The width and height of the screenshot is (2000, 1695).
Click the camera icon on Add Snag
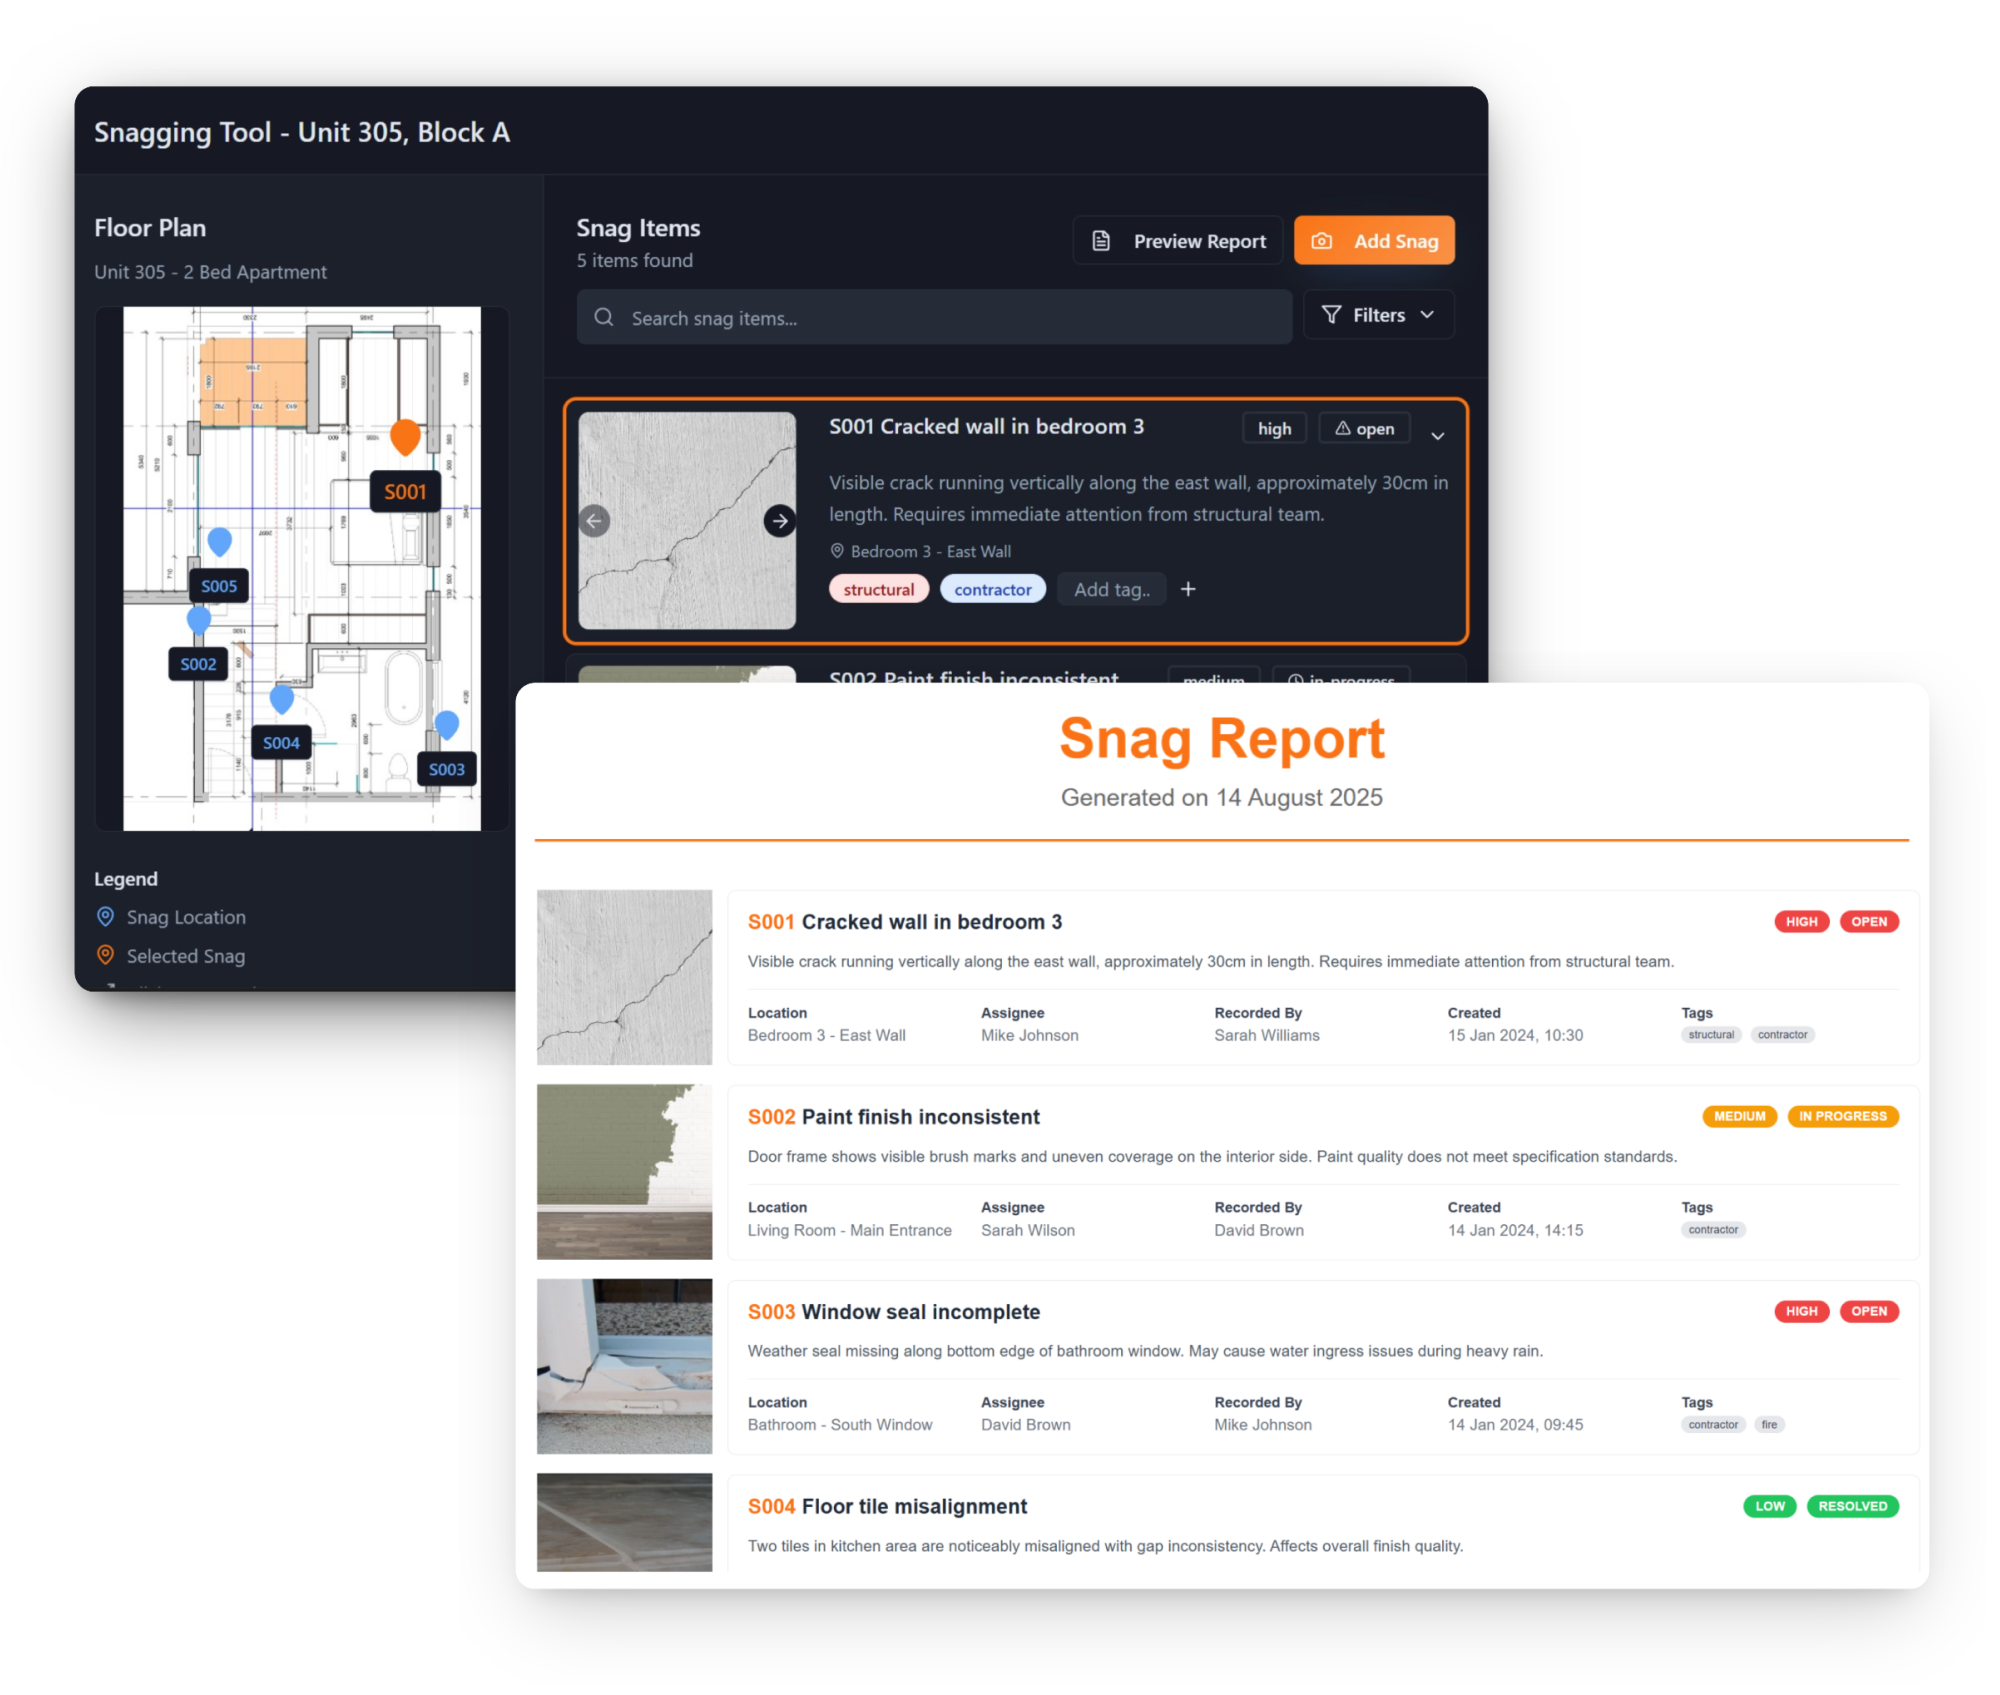(x=1321, y=241)
